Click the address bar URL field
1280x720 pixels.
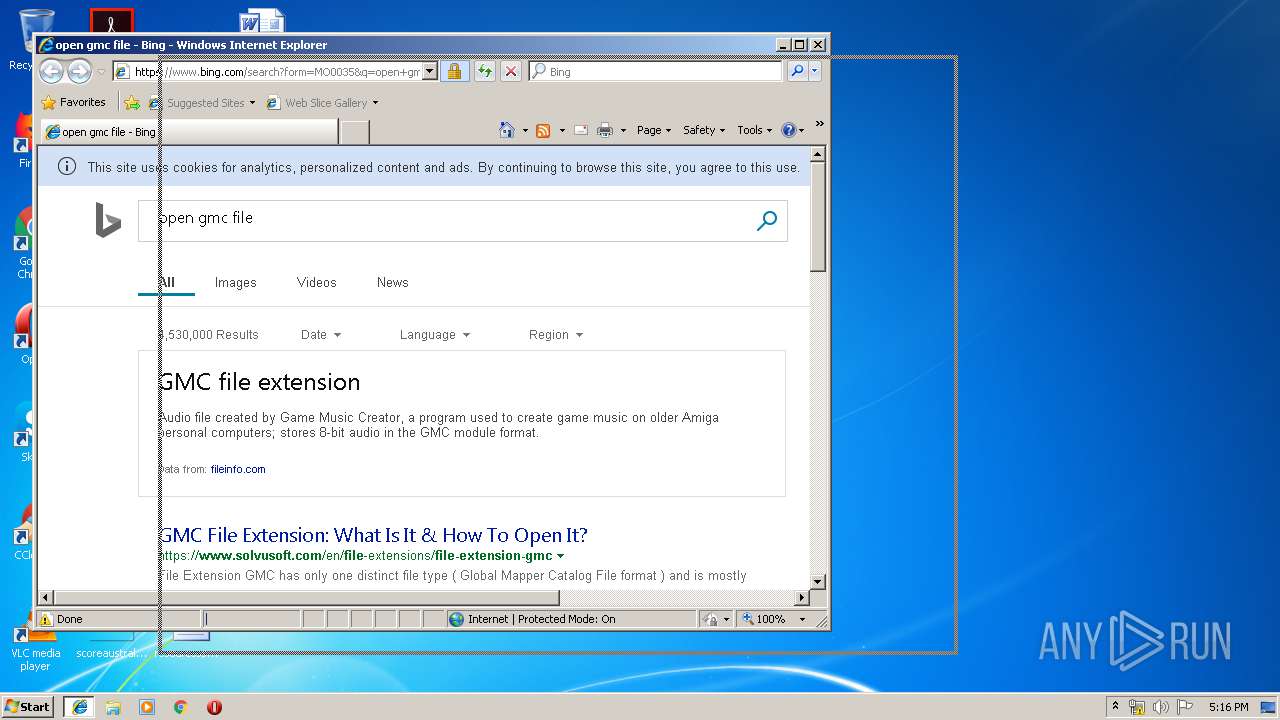tap(267, 71)
